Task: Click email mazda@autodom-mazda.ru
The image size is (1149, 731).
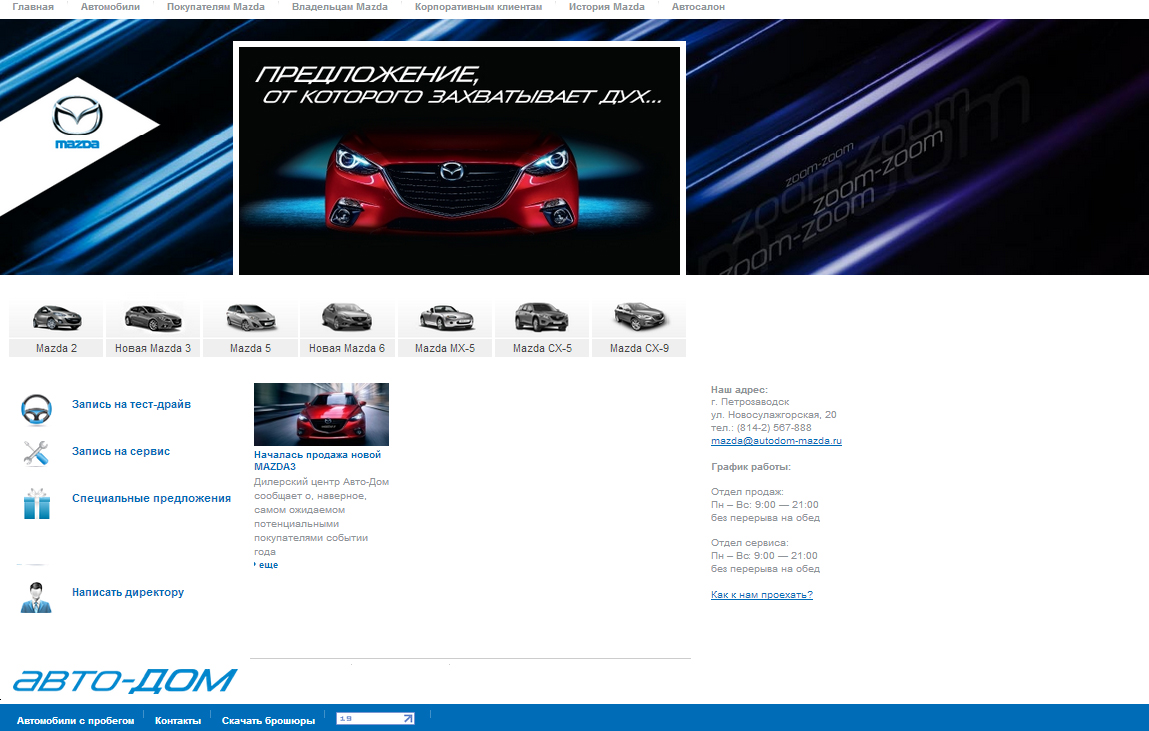Action: click(x=776, y=441)
